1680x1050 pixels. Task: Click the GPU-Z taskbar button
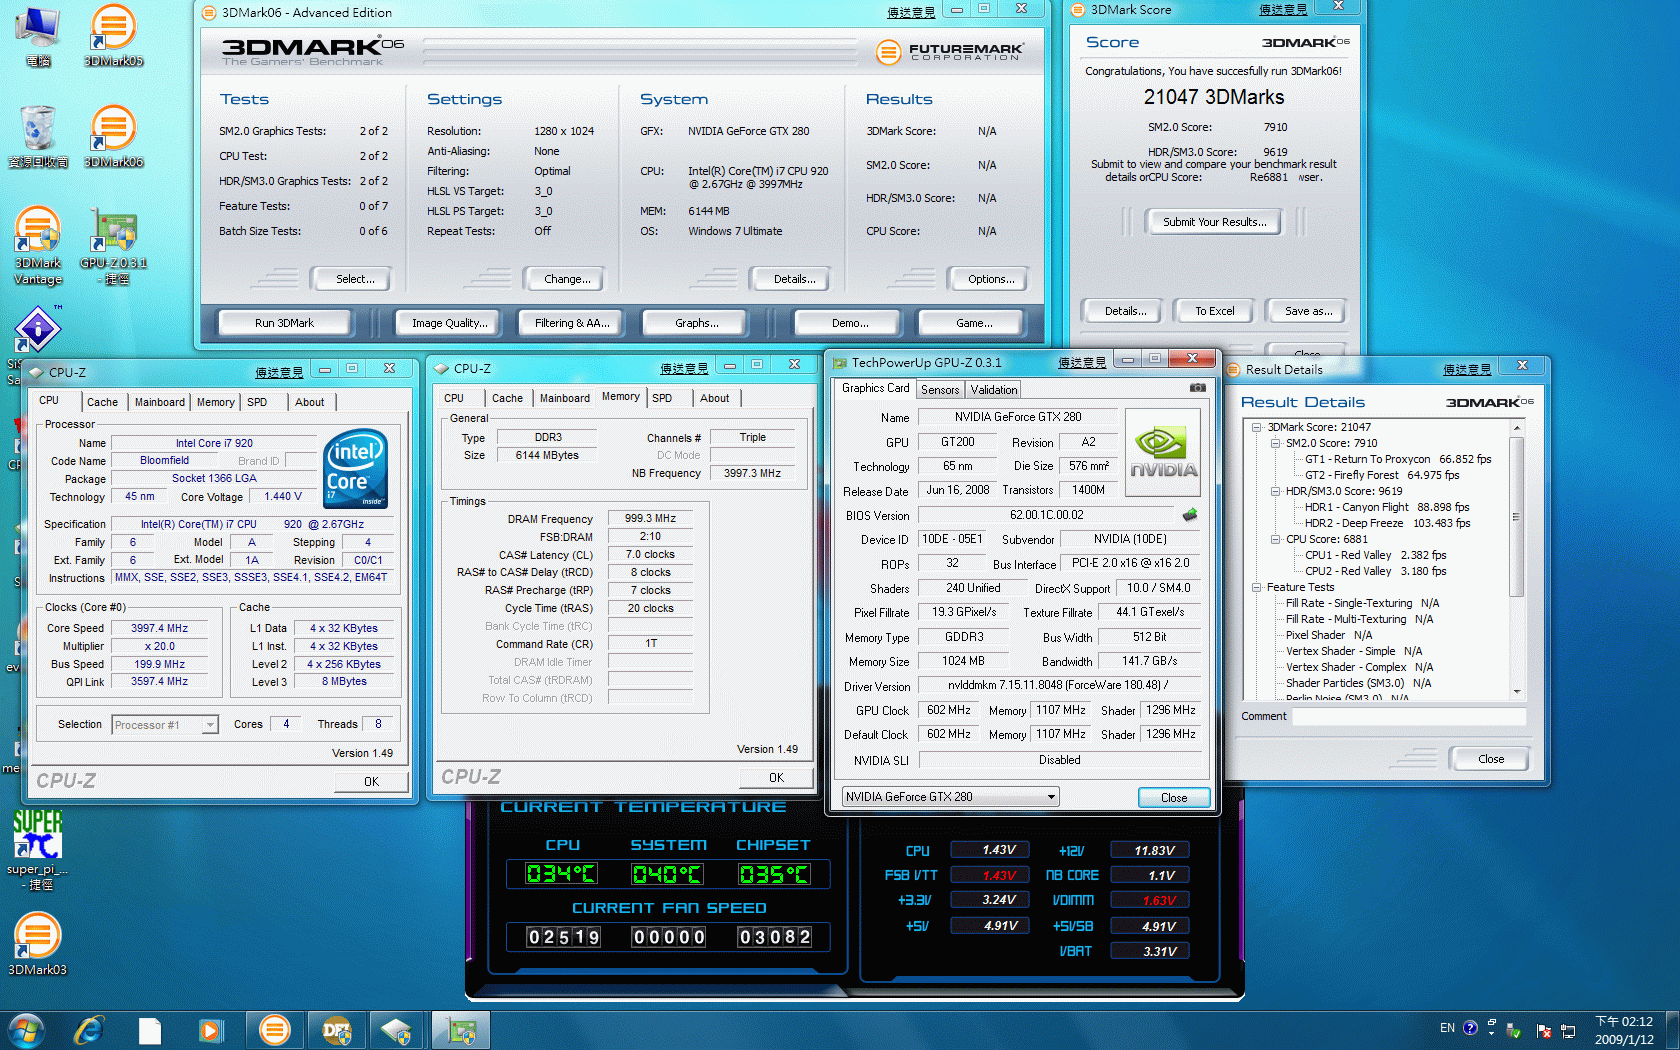click(461, 1030)
